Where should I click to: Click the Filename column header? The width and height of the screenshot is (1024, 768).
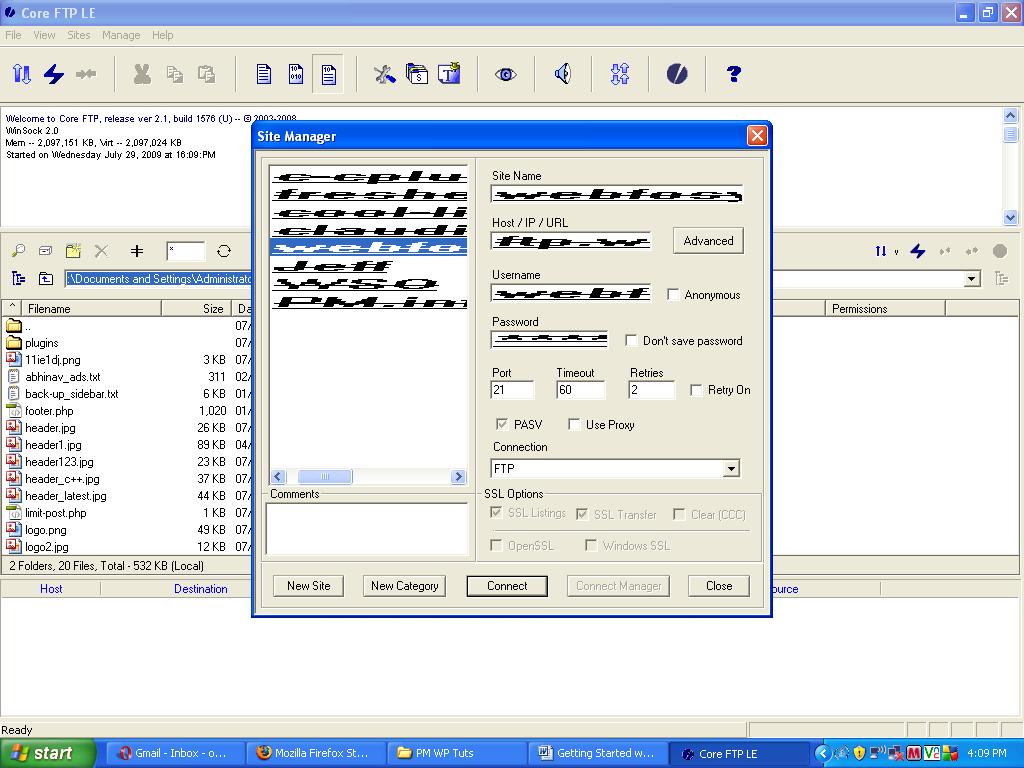tap(91, 308)
